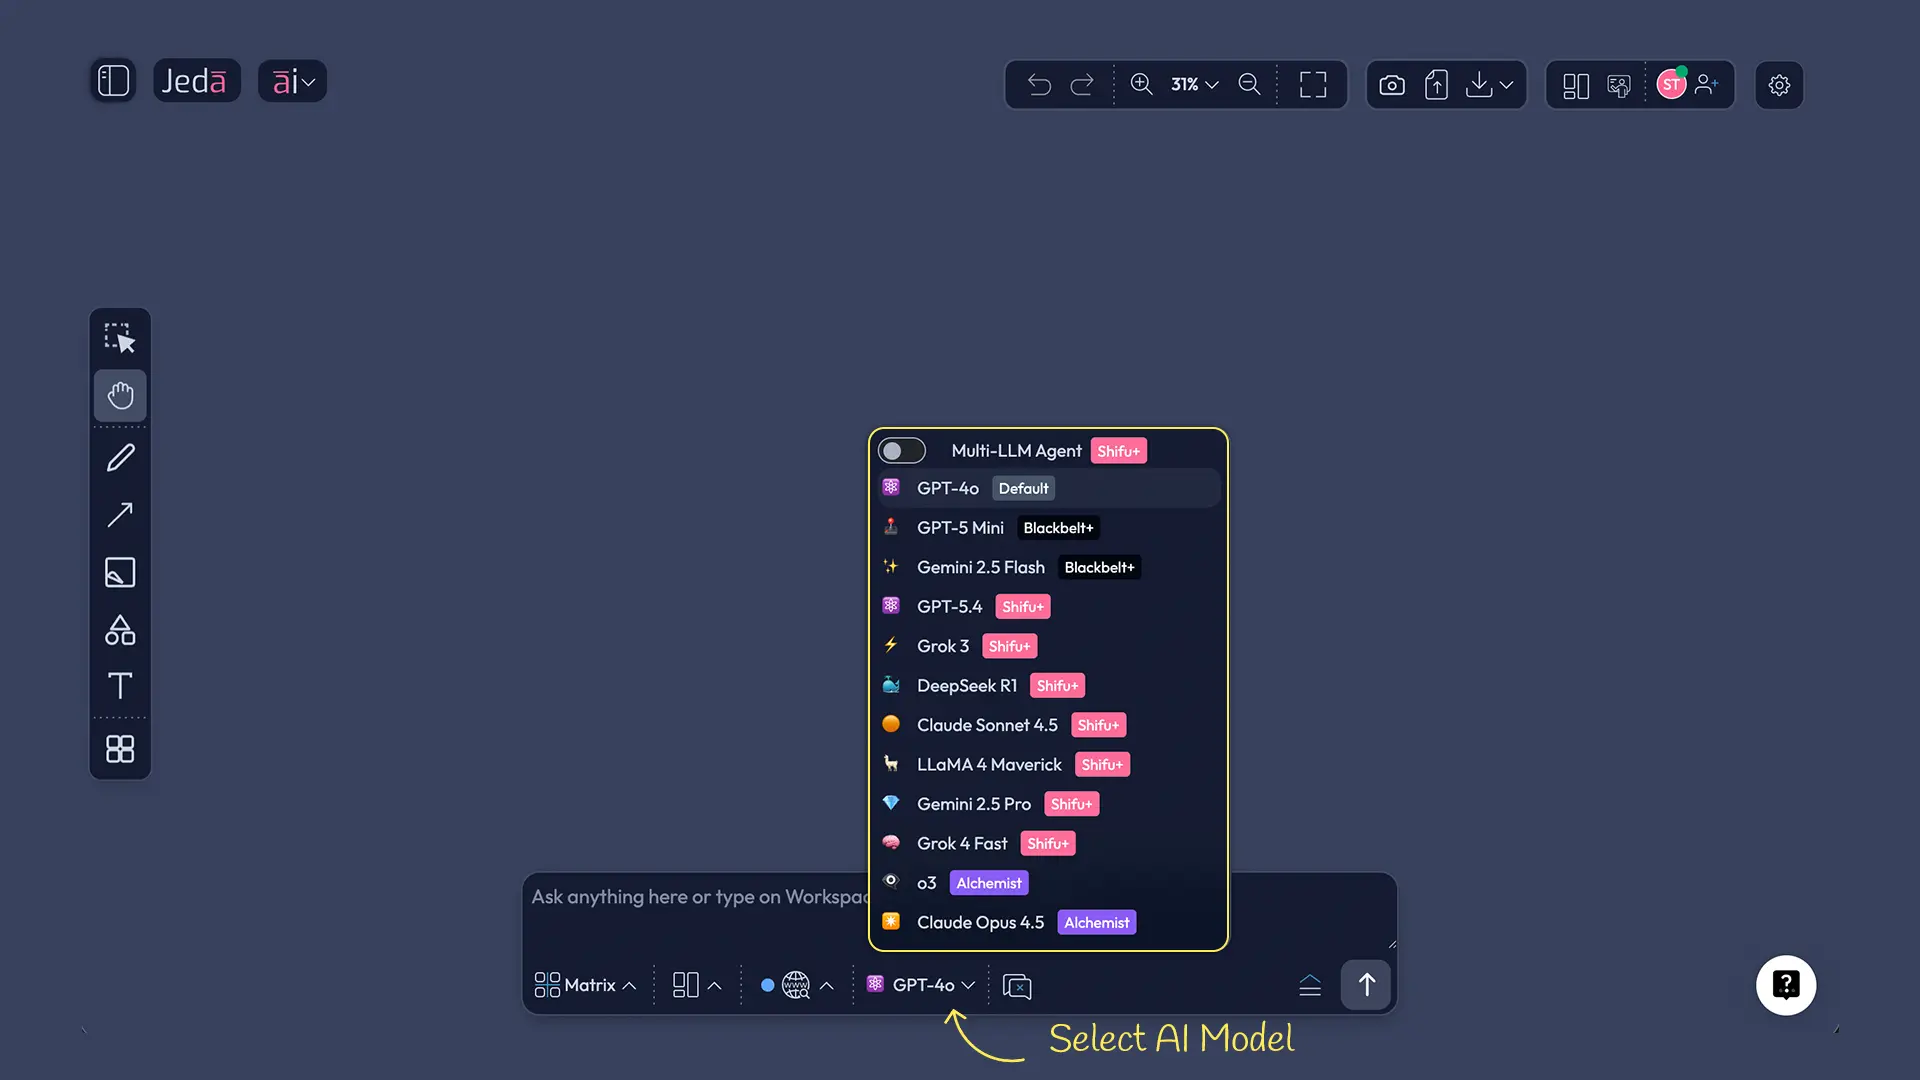Select the Text tool
Viewport: 1920px width, 1080px height.
(x=119, y=686)
